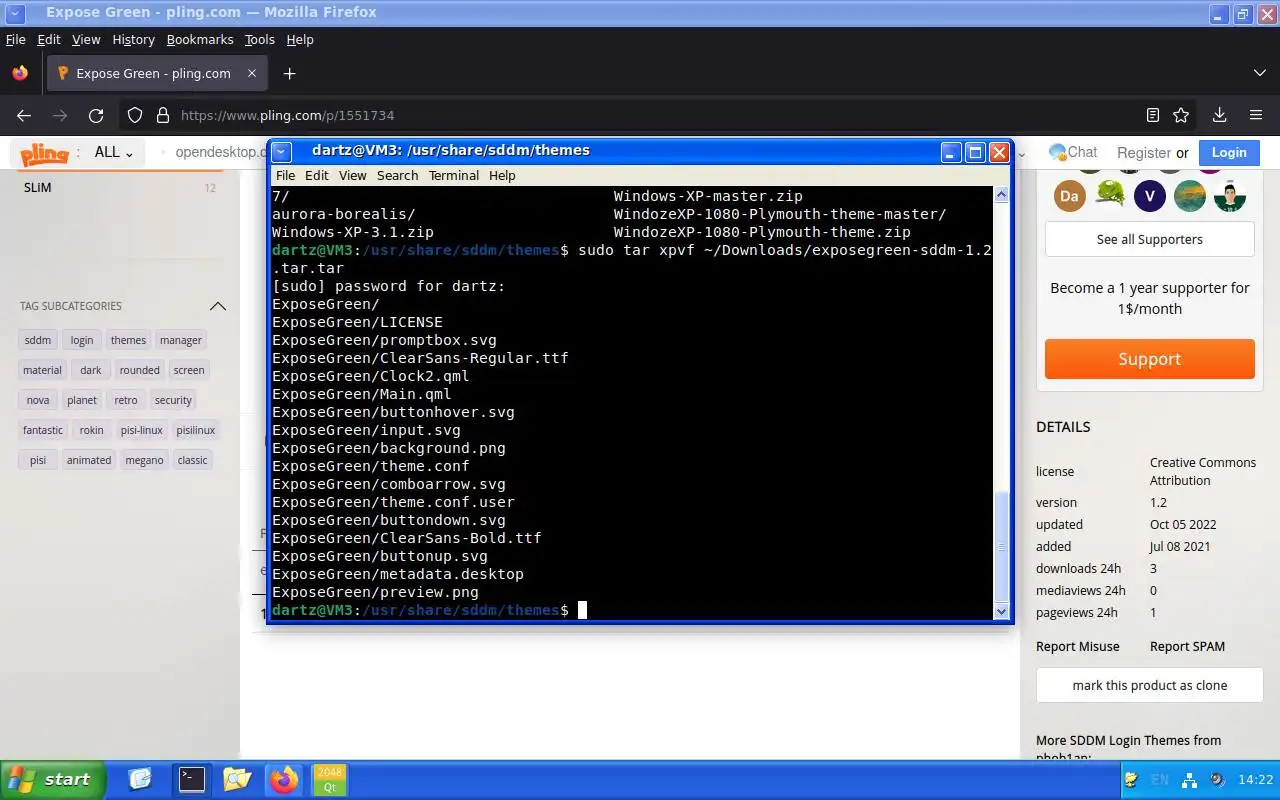
Task: Select the login tag
Action: point(82,340)
